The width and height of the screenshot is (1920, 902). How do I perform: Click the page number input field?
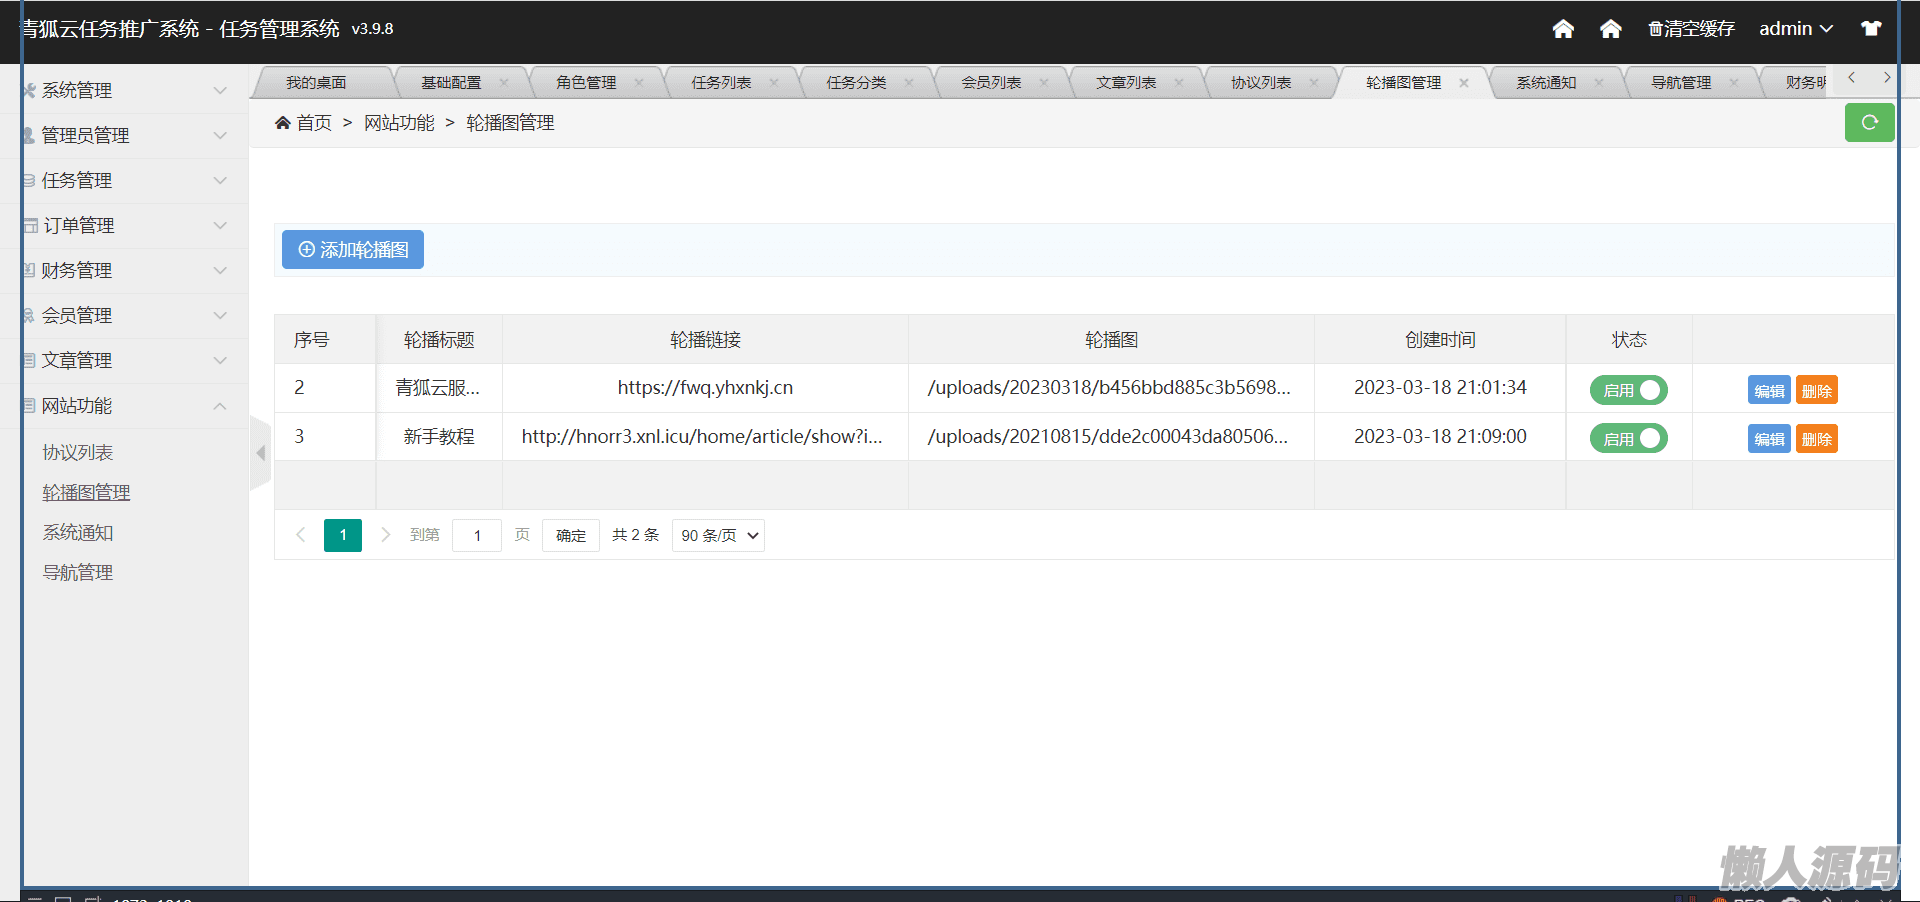pos(477,536)
